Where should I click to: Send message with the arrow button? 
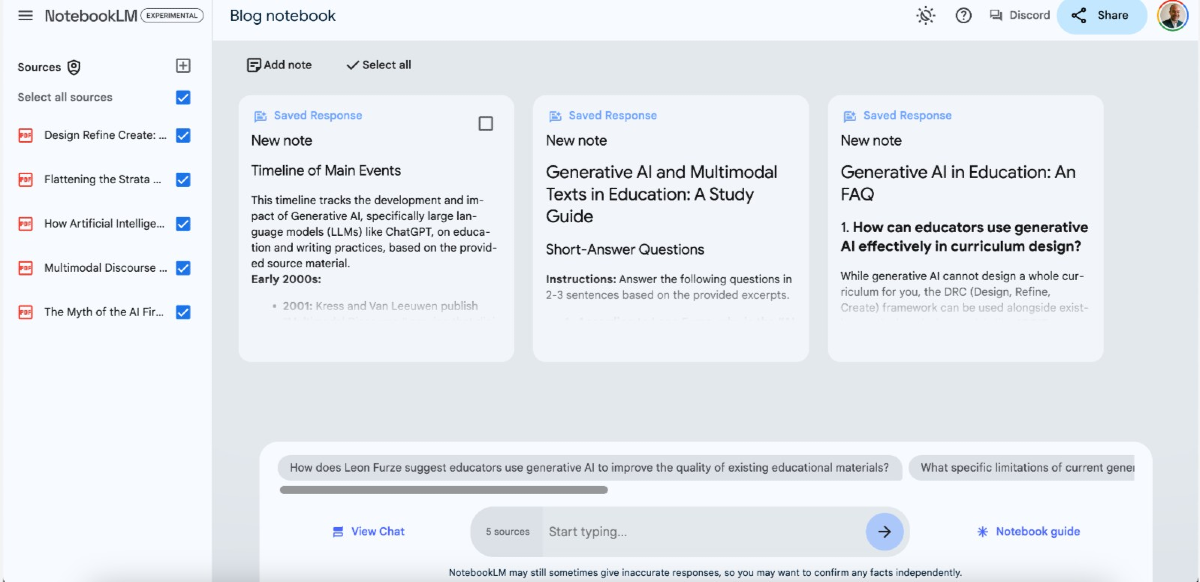(x=884, y=532)
